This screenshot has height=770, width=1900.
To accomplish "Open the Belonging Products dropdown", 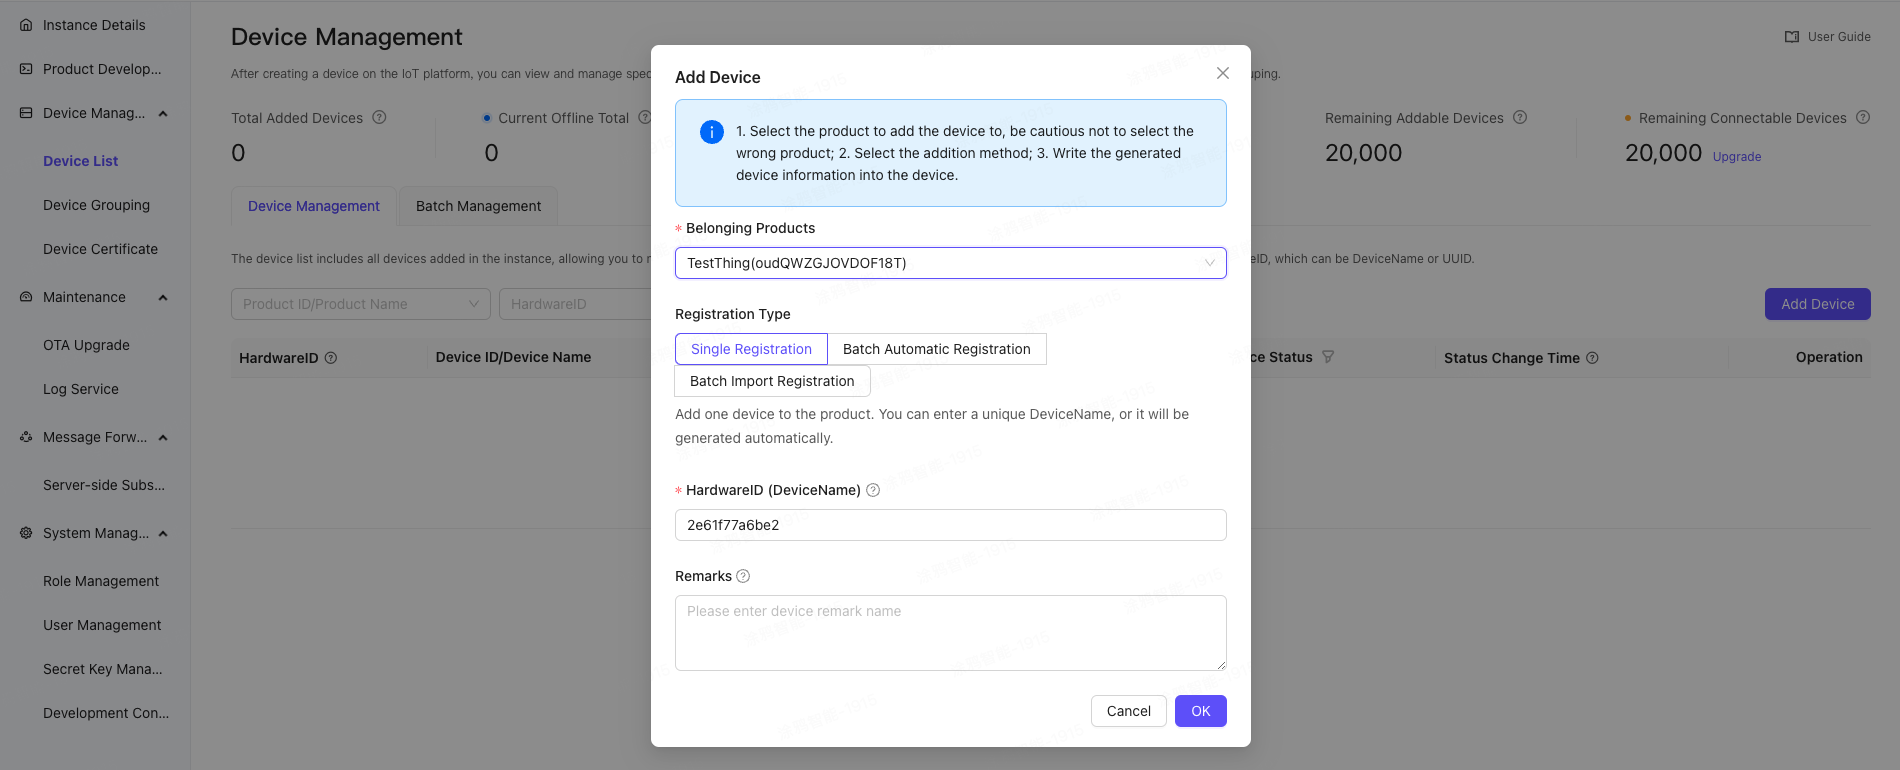I will tap(950, 263).
